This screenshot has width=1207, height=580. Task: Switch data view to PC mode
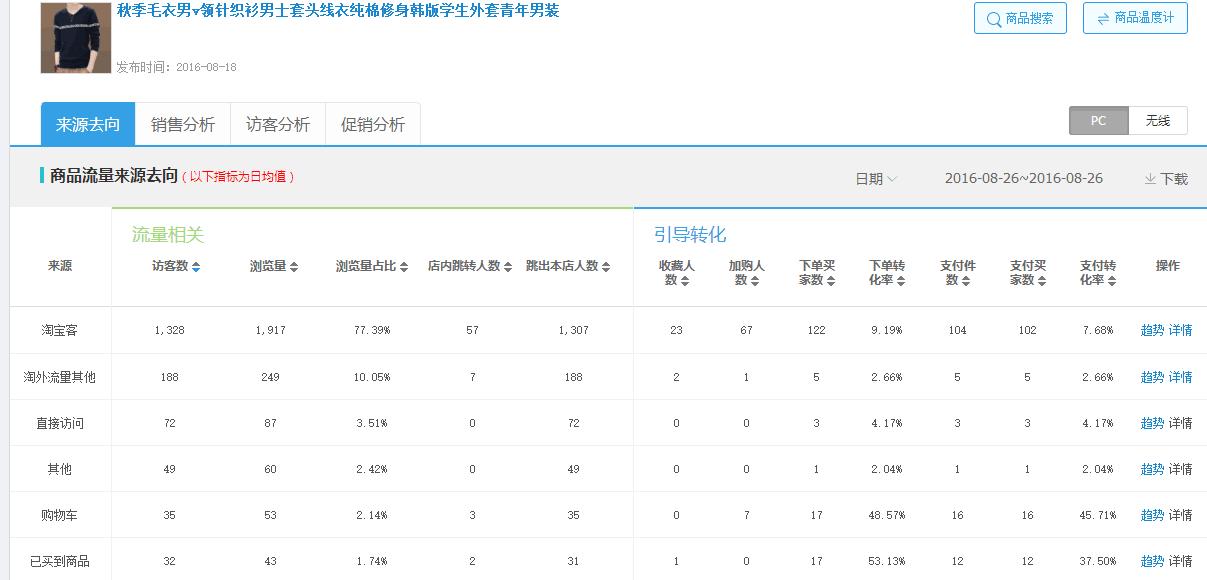(1097, 120)
